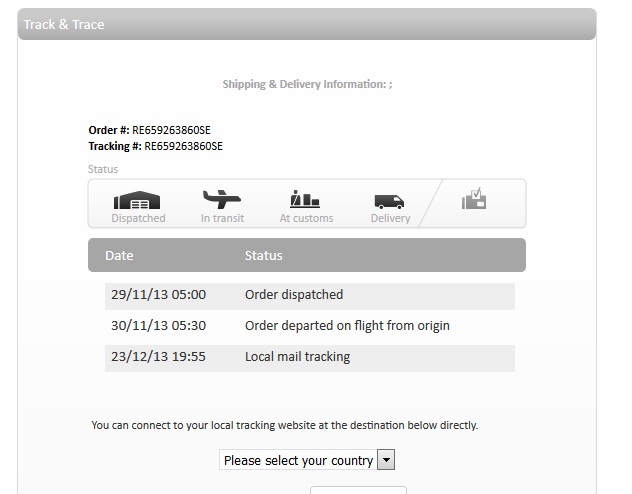The width and height of the screenshot is (632, 494).
Task: Select 'Order departed on flight from origin' entry
Action: [x=347, y=325]
